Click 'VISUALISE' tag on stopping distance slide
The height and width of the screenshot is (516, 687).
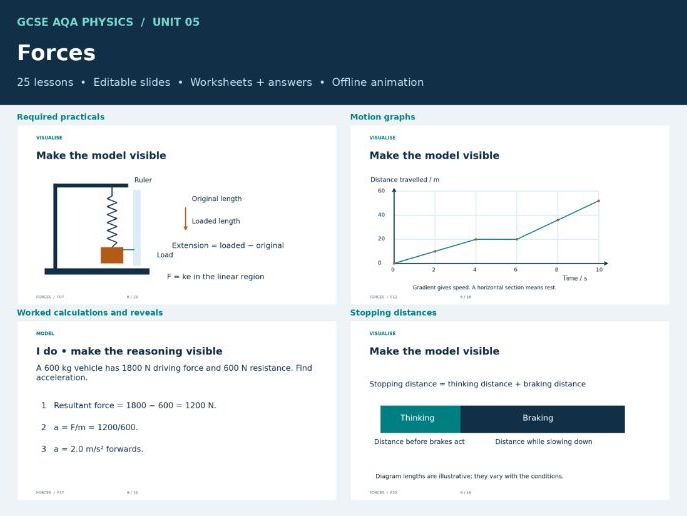click(382, 333)
